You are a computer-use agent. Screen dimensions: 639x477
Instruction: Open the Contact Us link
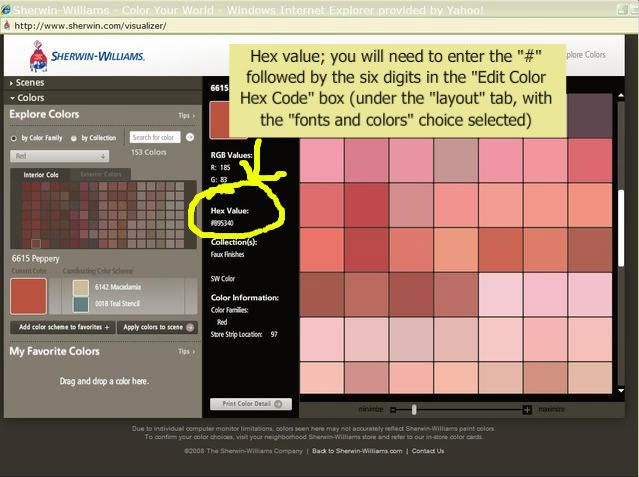[428, 451]
